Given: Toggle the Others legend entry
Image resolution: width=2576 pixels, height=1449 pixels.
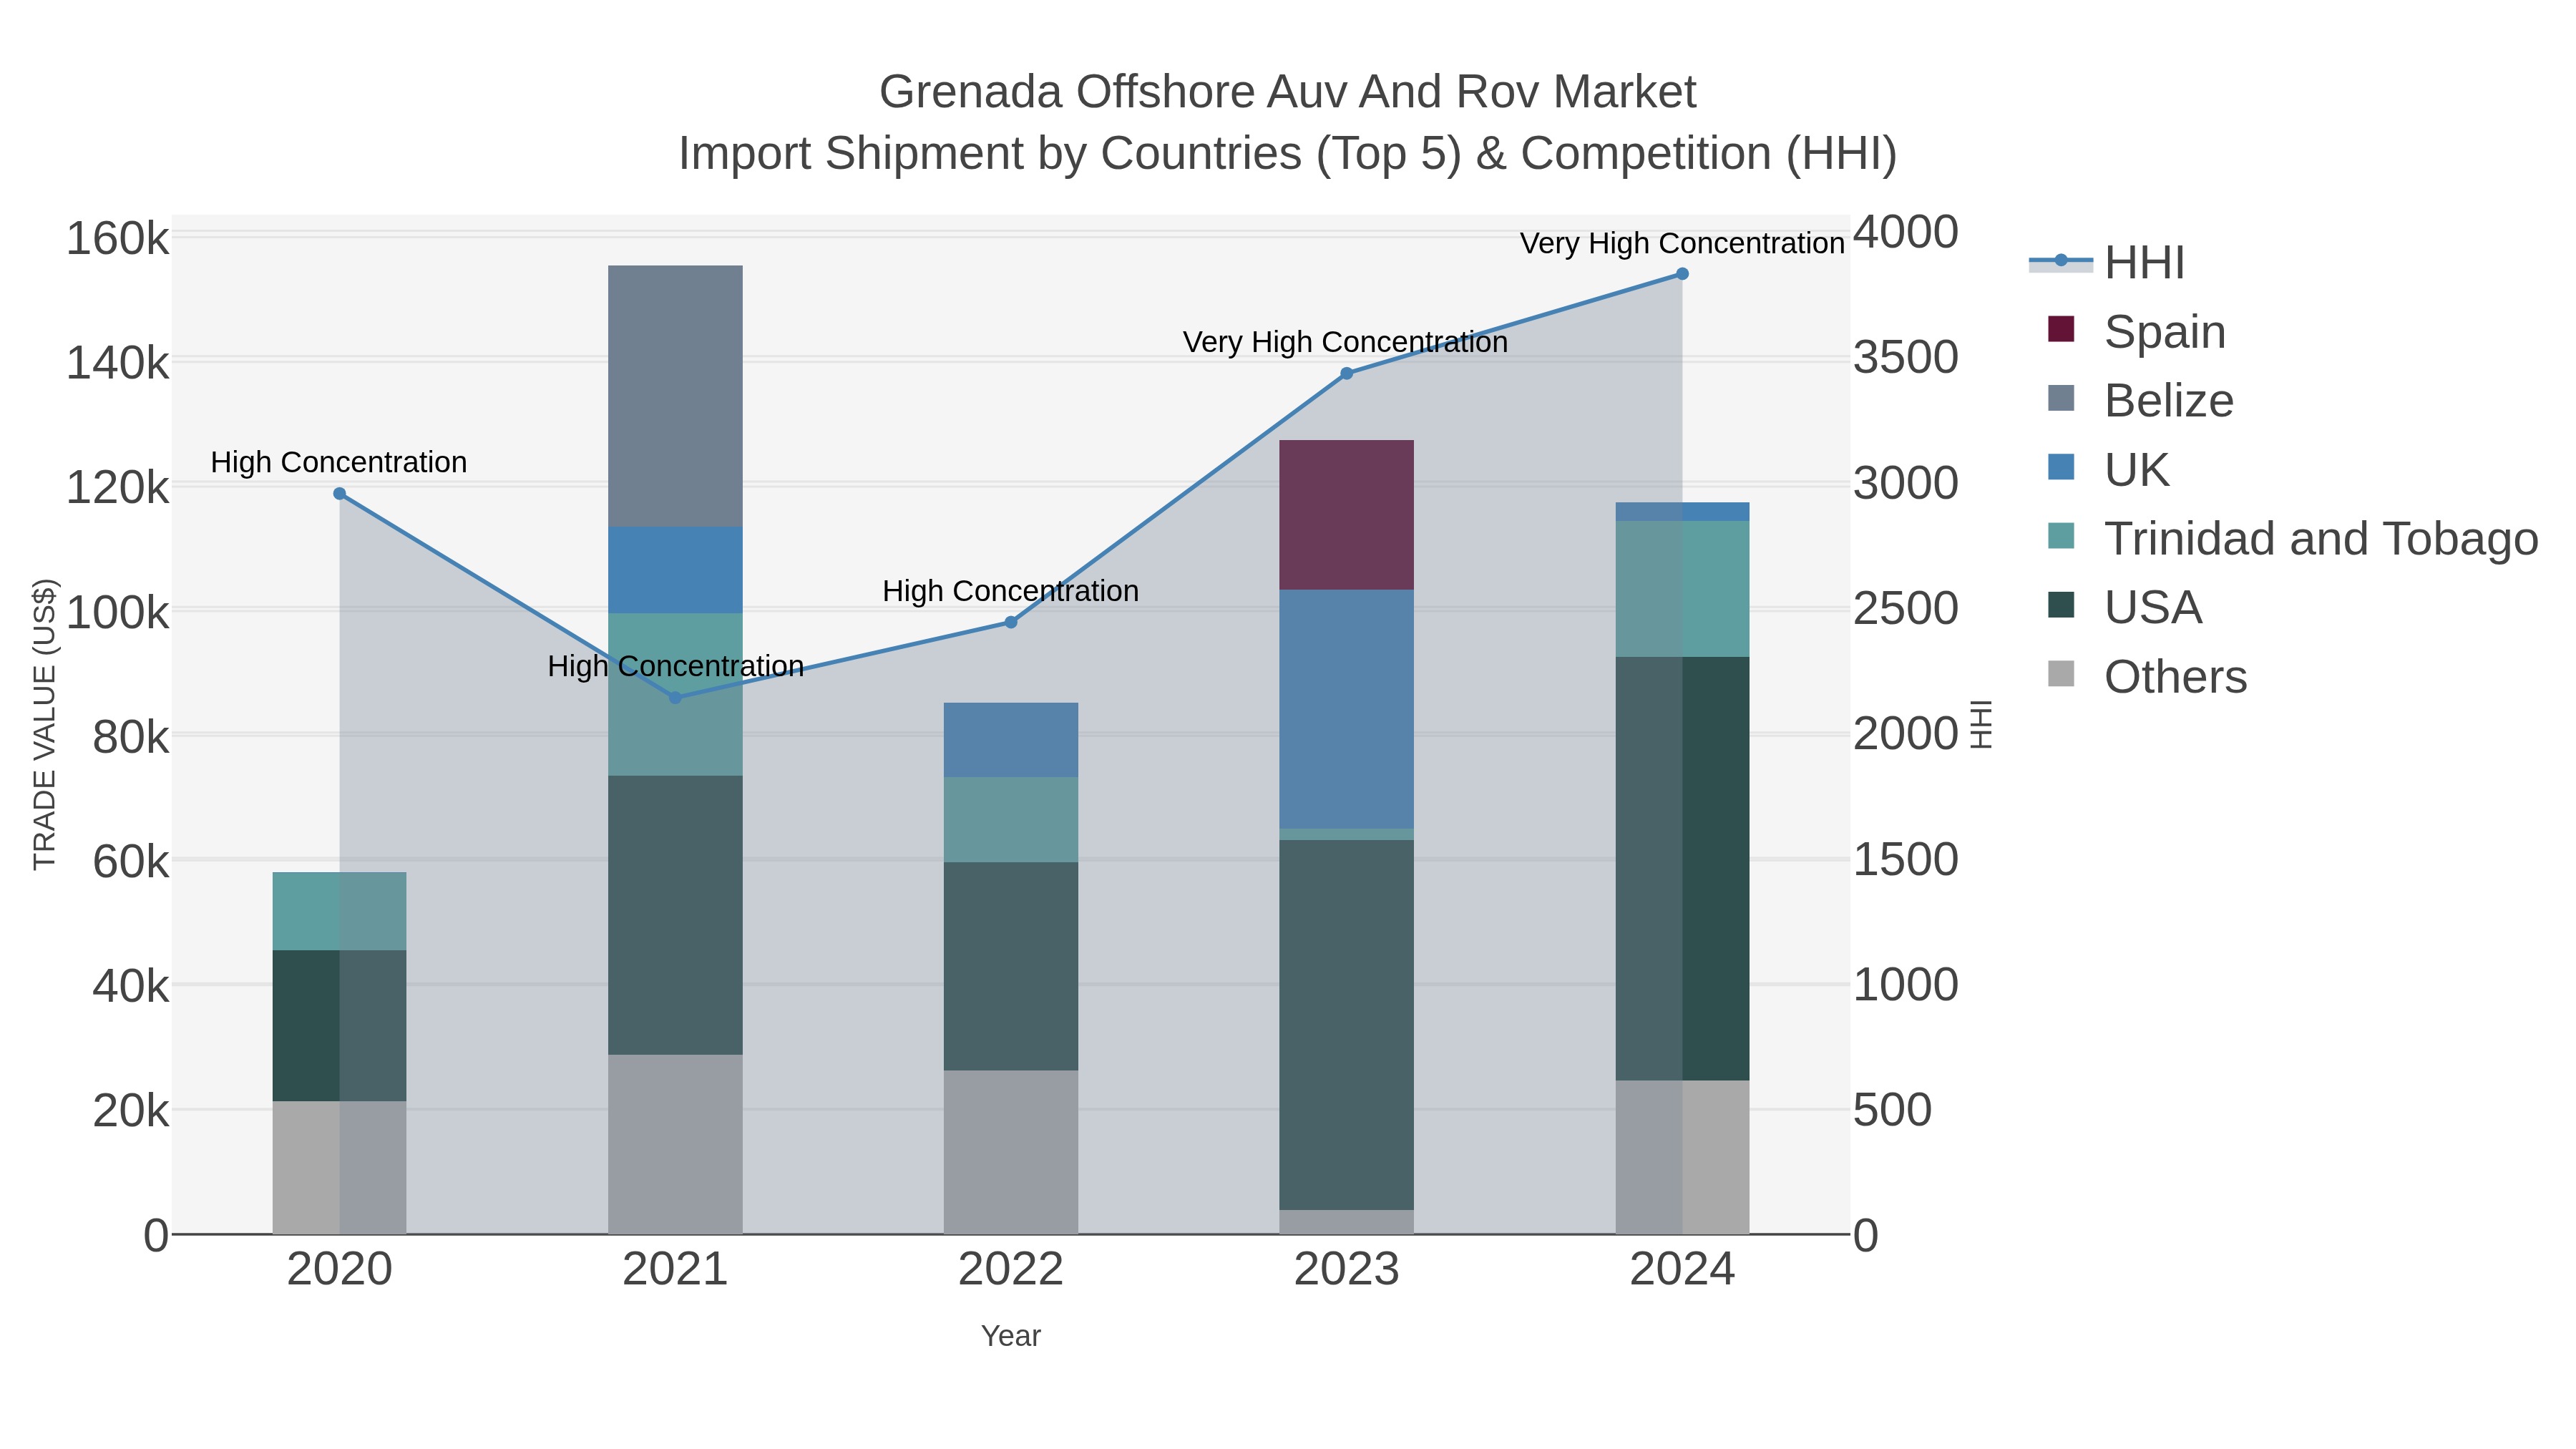Looking at the screenshot, I should (x=2147, y=677).
